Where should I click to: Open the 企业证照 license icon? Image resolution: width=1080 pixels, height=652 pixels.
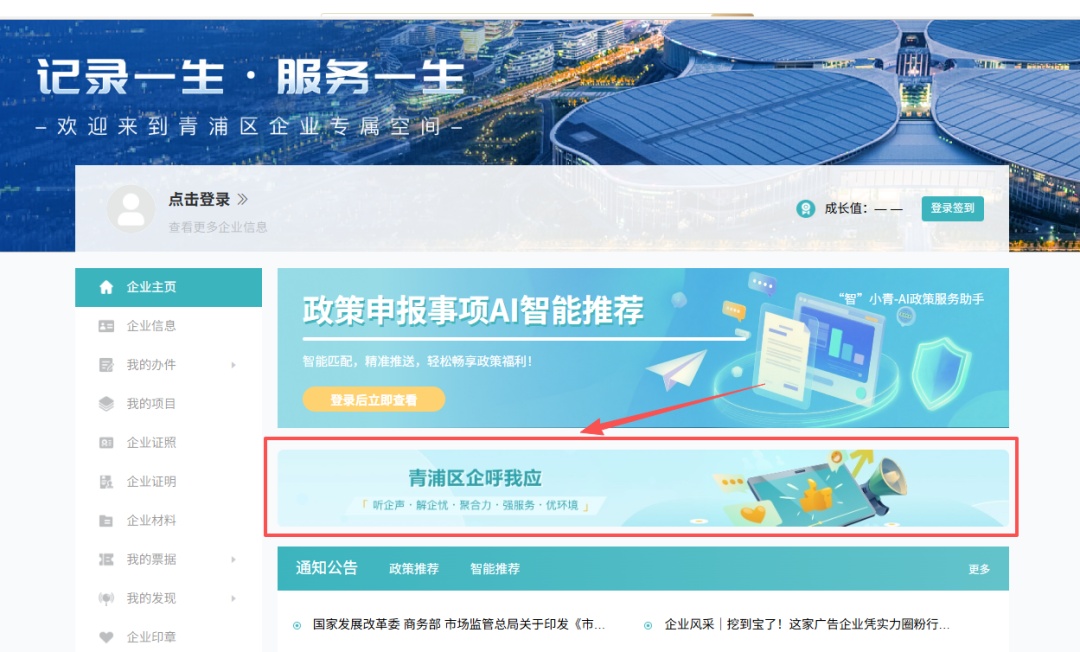point(106,443)
